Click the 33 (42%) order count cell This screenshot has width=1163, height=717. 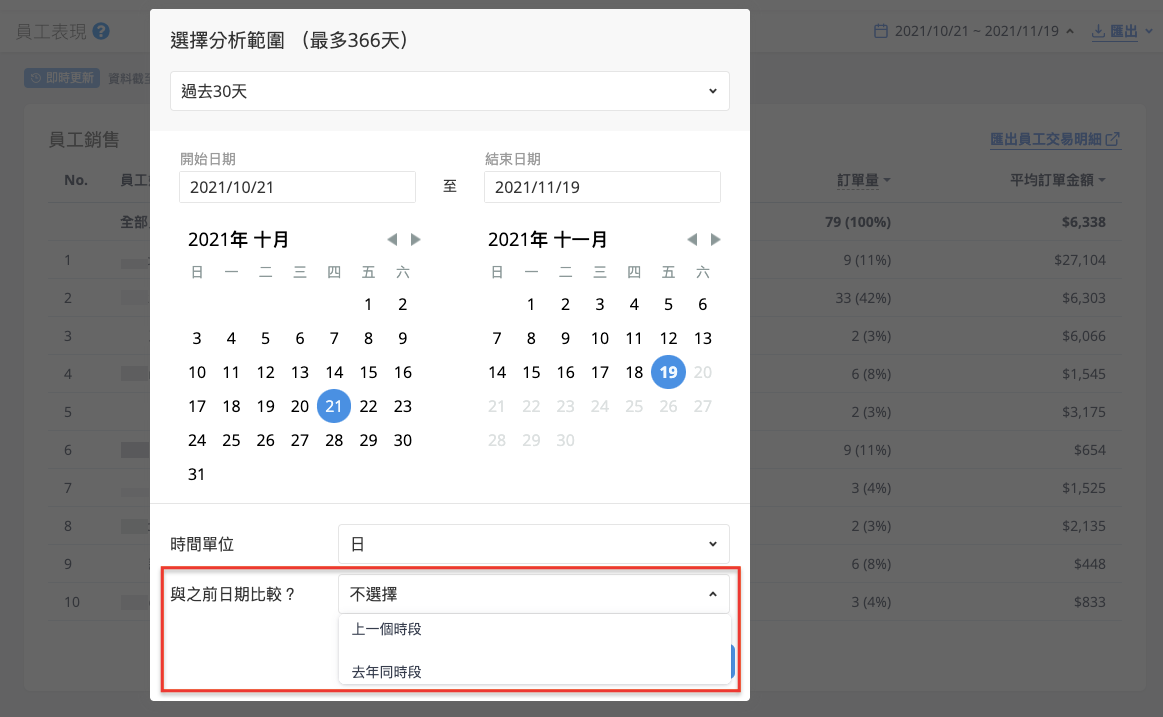[x=863, y=298]
